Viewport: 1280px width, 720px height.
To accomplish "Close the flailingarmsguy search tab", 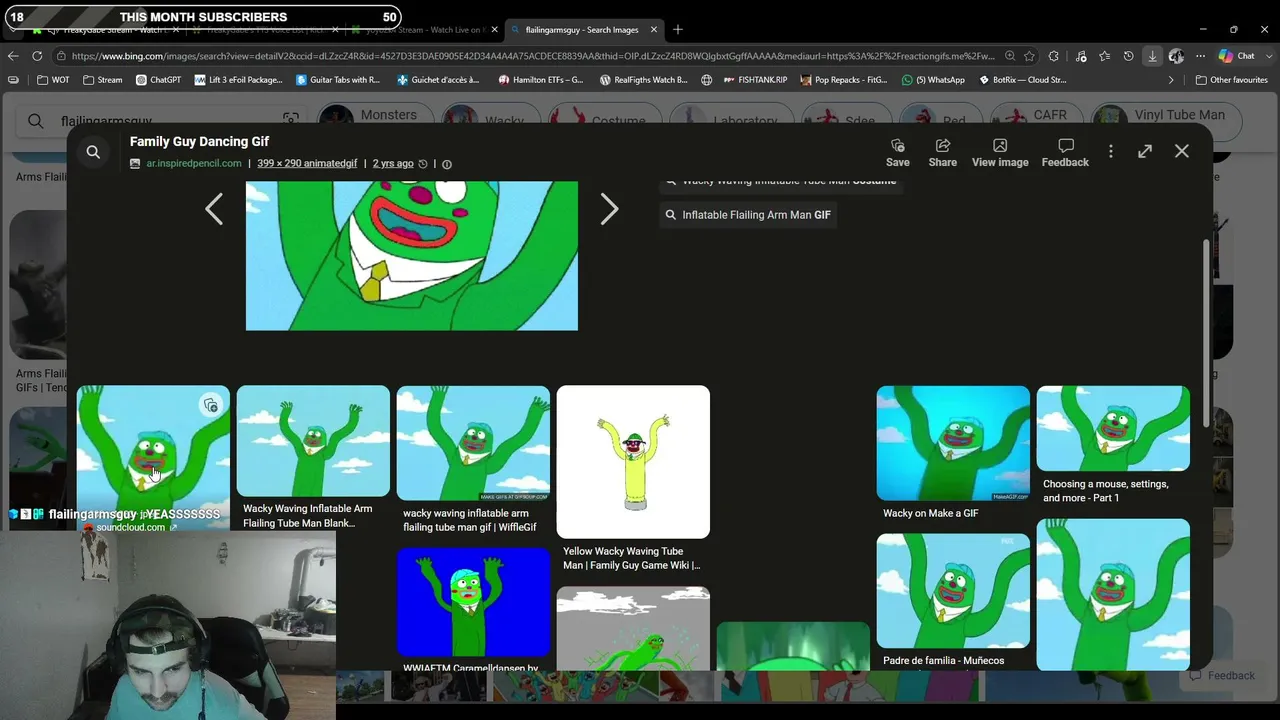I will pyautogui.click(x=654, y=29).
